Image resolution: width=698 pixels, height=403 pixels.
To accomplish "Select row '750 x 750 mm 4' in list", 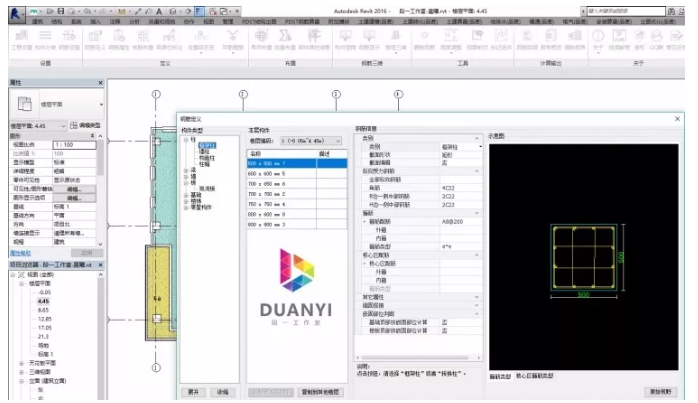I will pyautogui.click(x=297, y=204).
